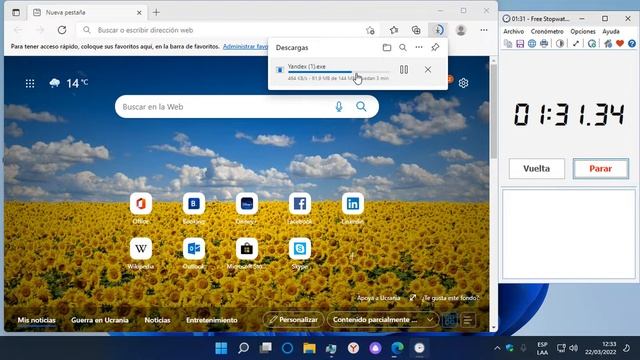Viewport: 640px width, 360px height.
Task: Open the Favorites star-list icon
Action: 394,30
